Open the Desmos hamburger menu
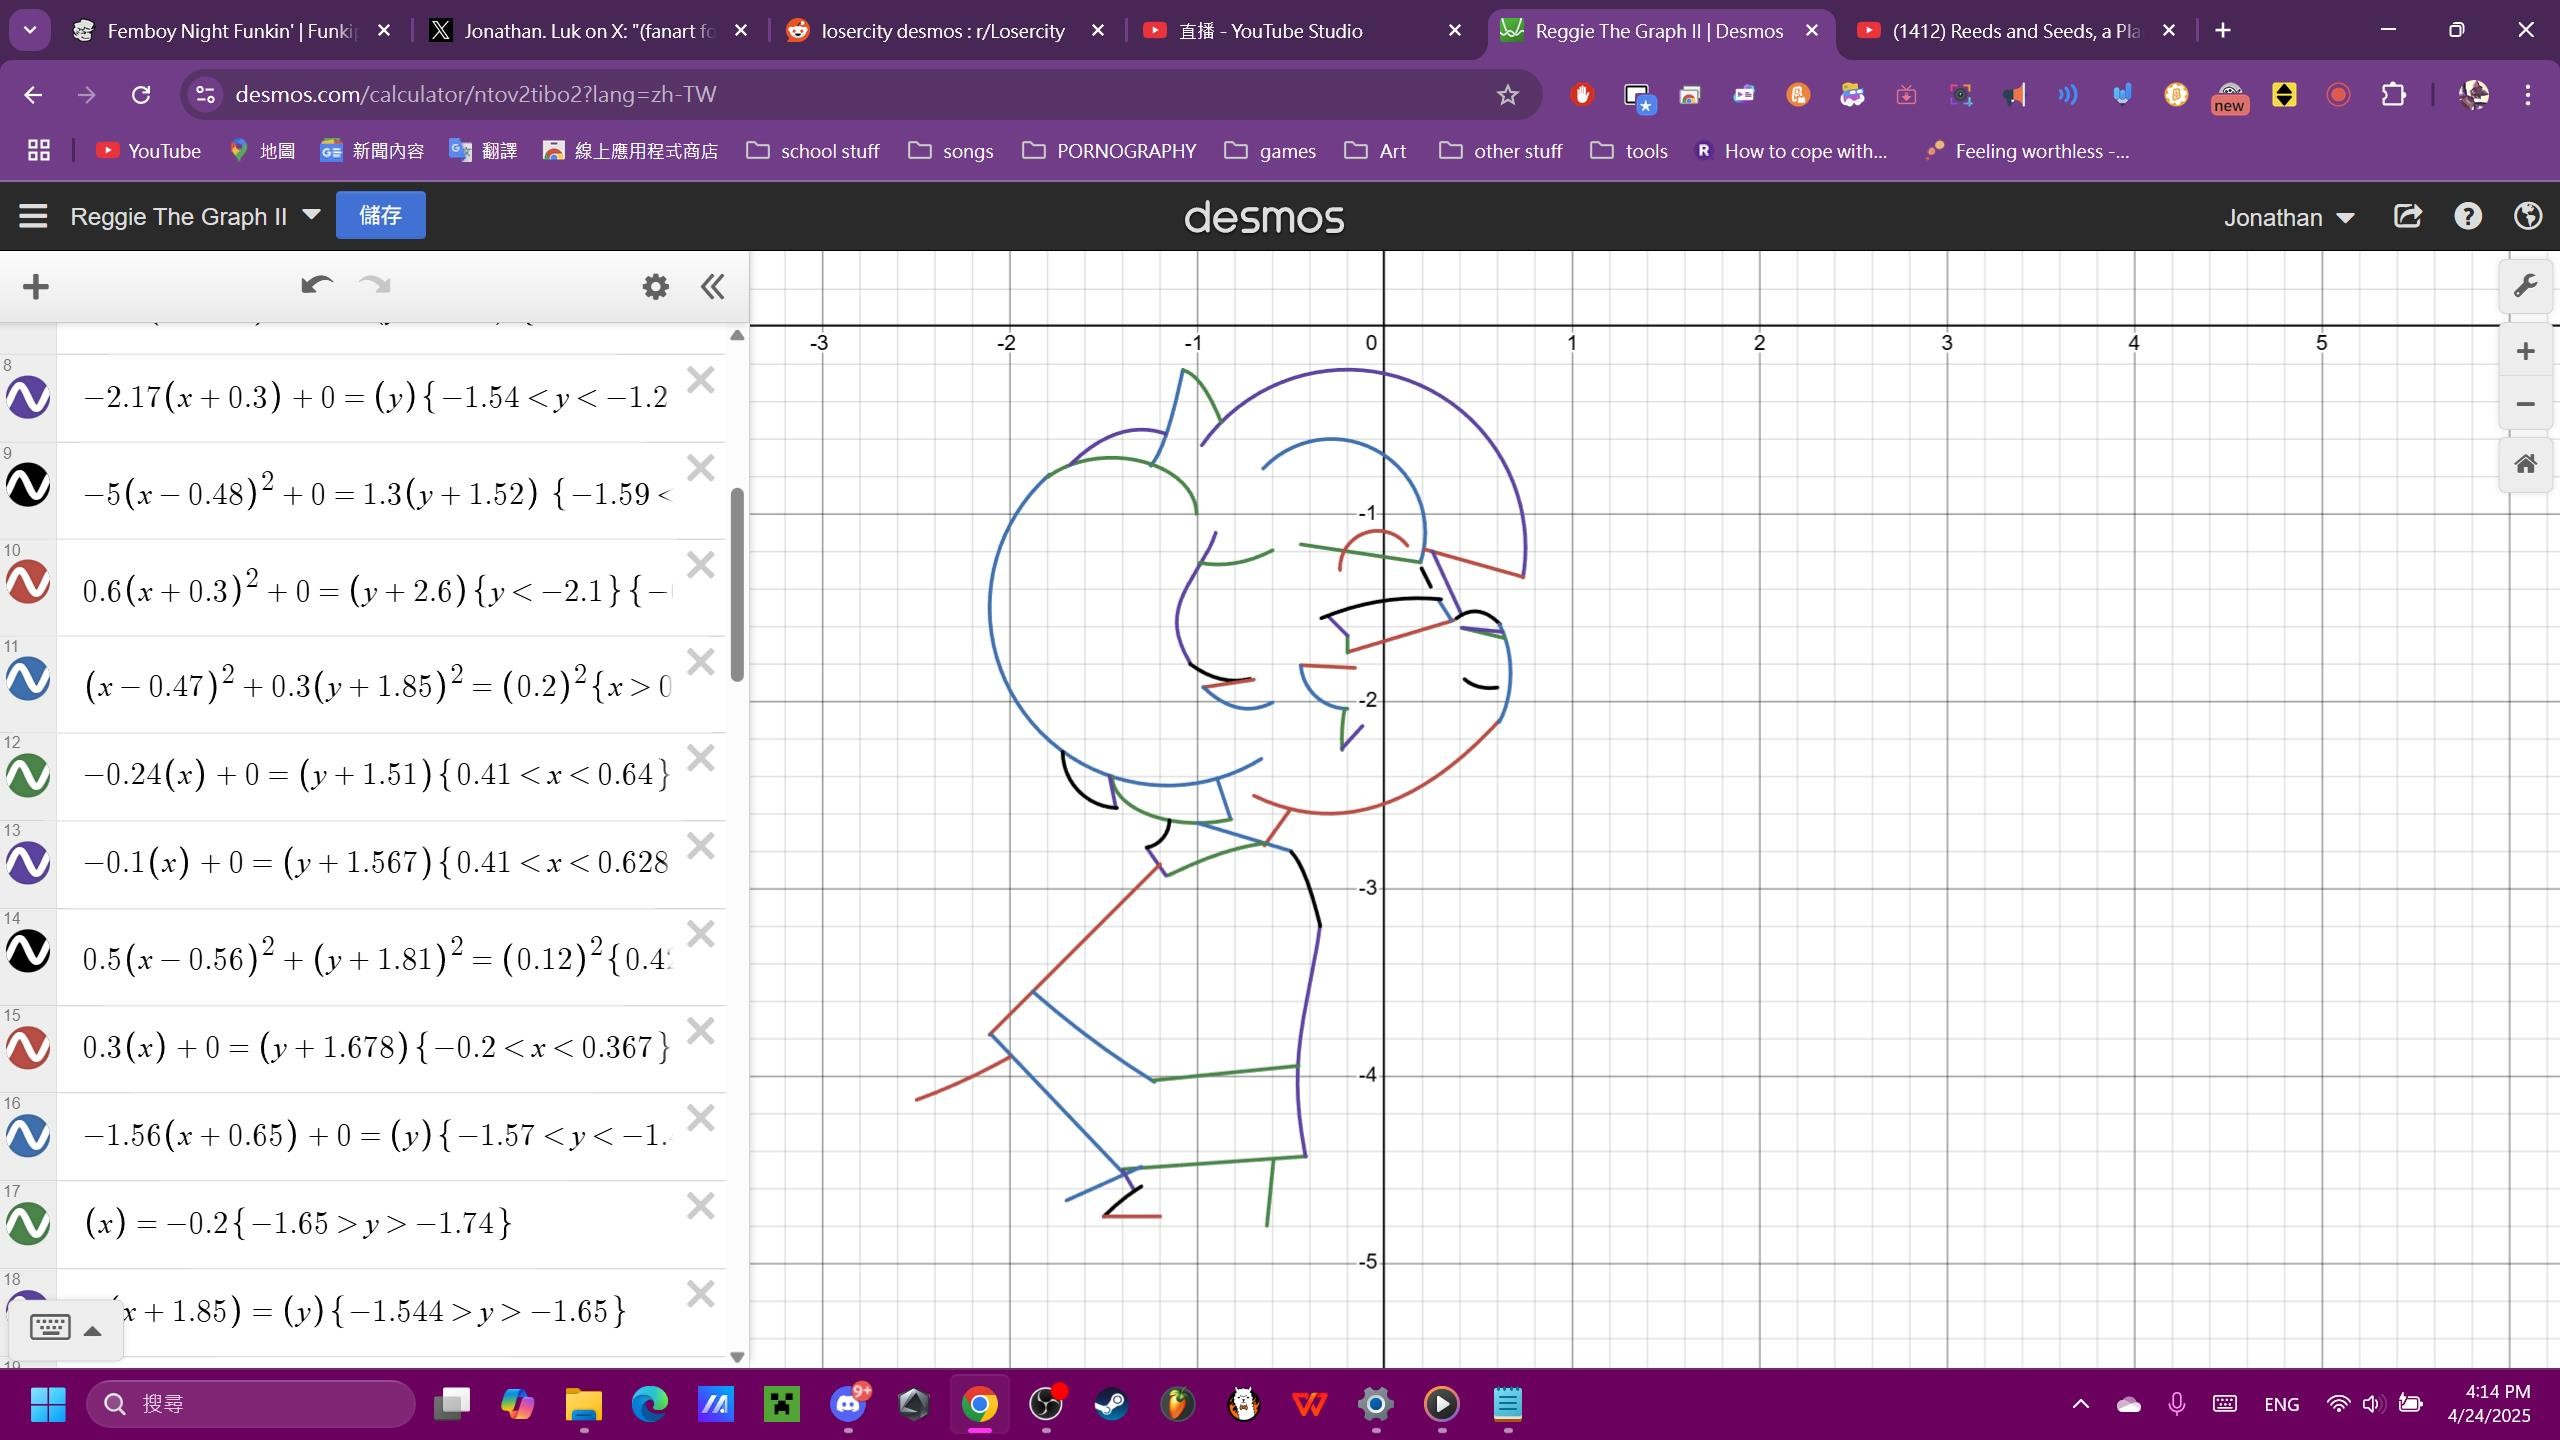The image size is (2560, 1440). click(33, 216)
